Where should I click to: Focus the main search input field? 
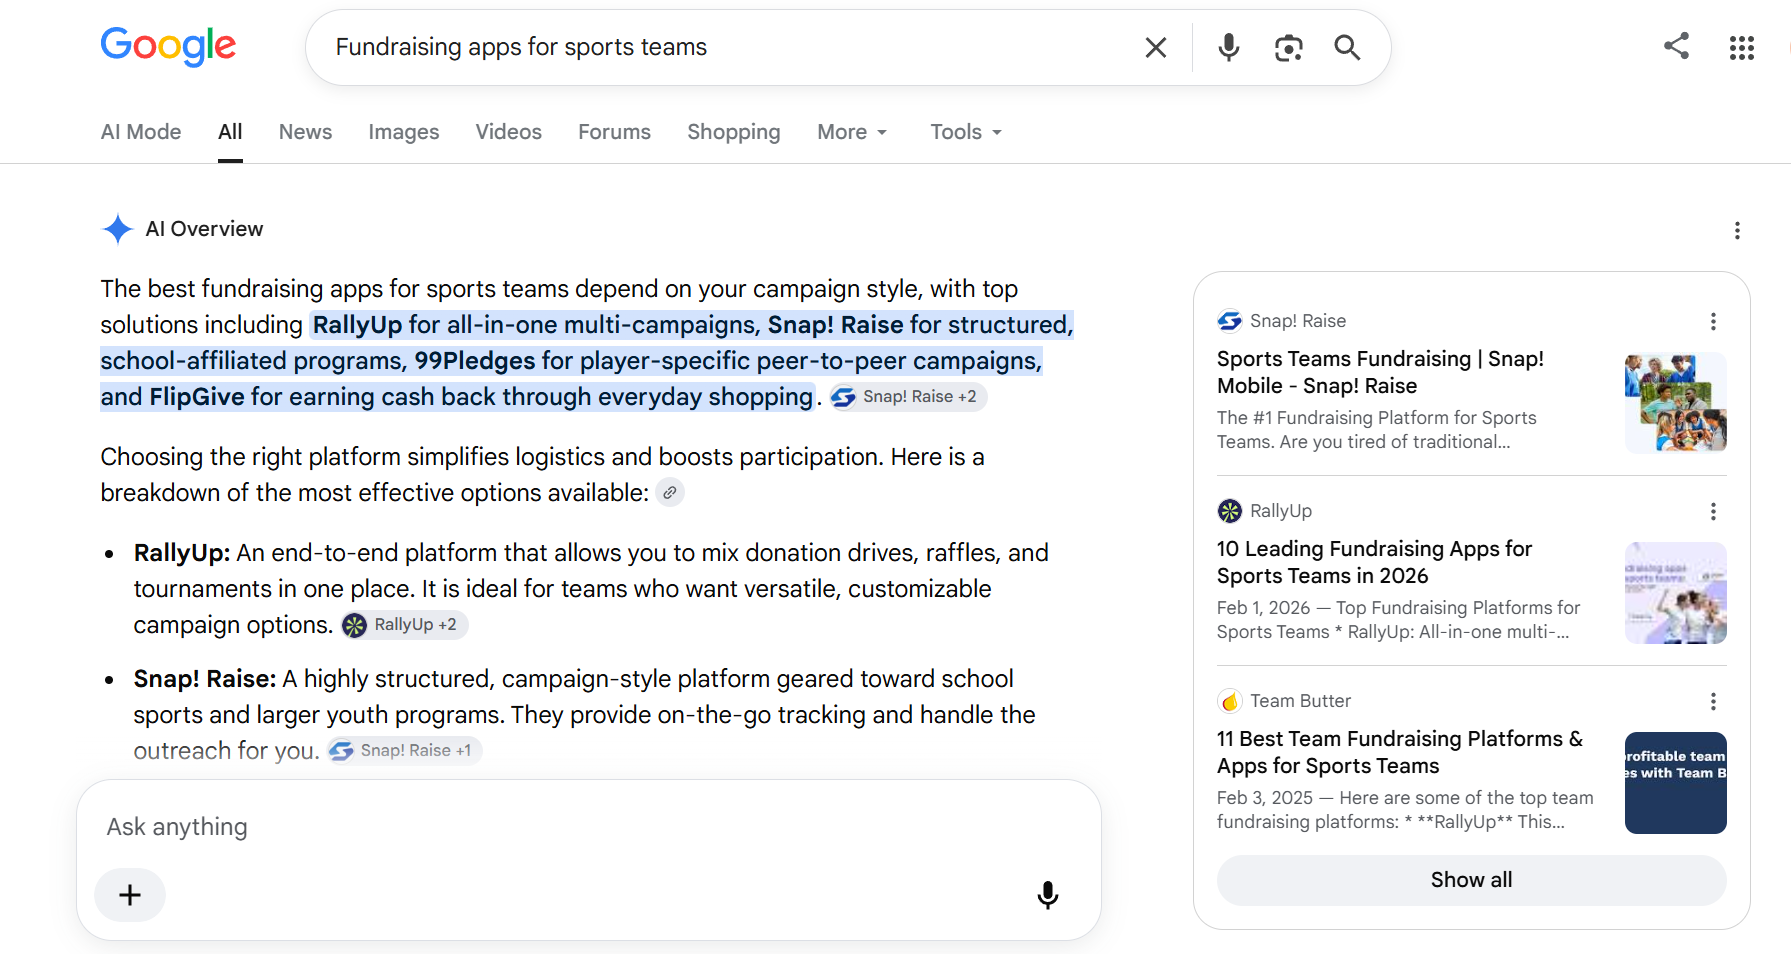(730, 47)
